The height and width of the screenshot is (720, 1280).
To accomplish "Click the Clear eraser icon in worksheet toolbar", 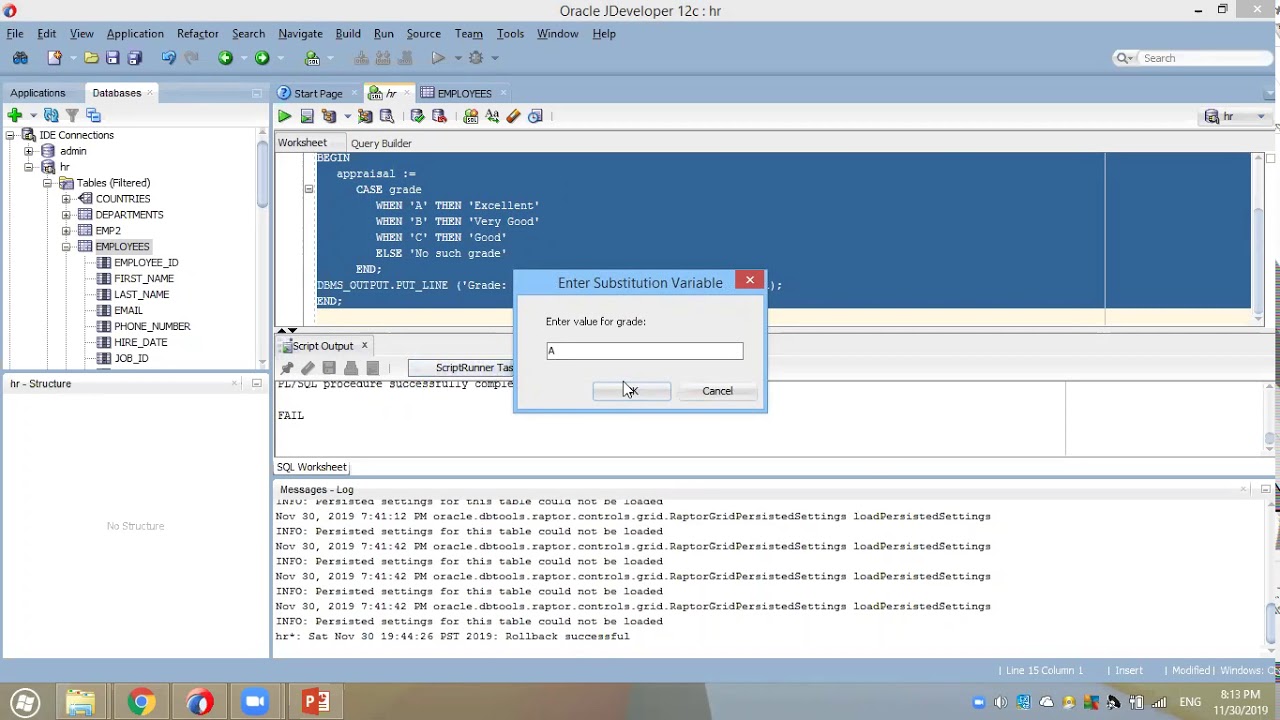I will tap(513, 117).
